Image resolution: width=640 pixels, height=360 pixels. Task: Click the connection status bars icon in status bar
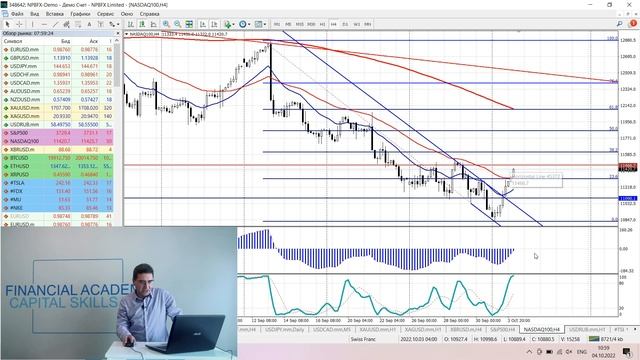593,339
